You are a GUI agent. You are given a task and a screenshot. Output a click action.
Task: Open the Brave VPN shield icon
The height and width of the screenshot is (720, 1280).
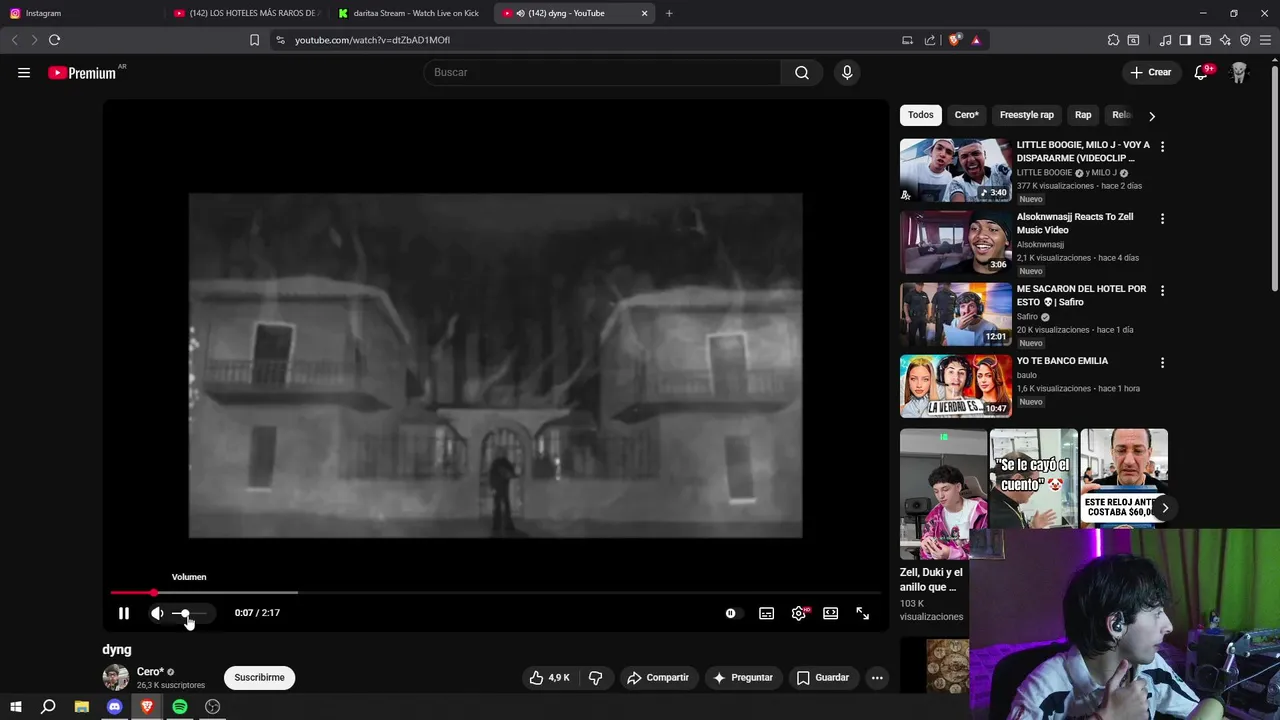pyautogui.click(x=1245, y=40)
